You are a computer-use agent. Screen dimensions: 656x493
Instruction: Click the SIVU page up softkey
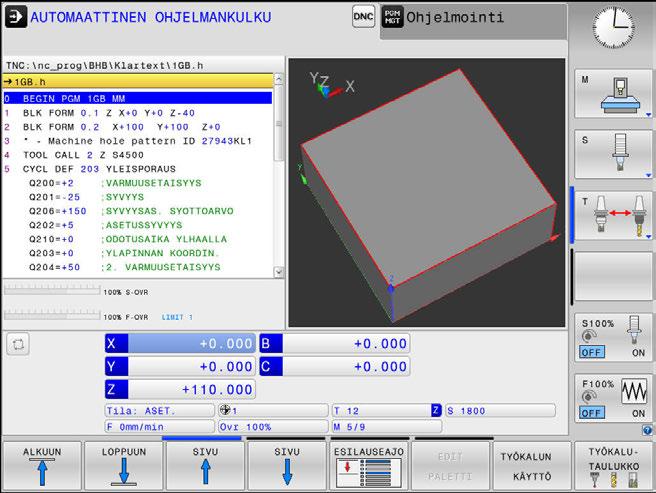coord(205,465)
